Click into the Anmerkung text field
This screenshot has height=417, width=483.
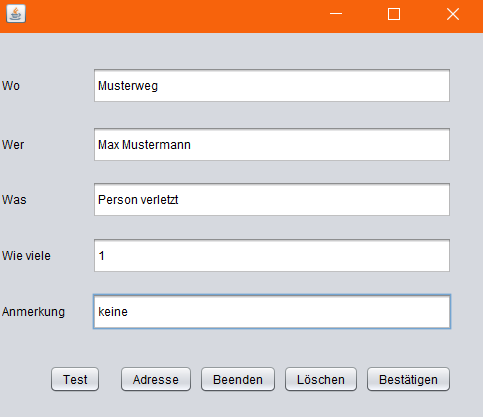[272, 311]
